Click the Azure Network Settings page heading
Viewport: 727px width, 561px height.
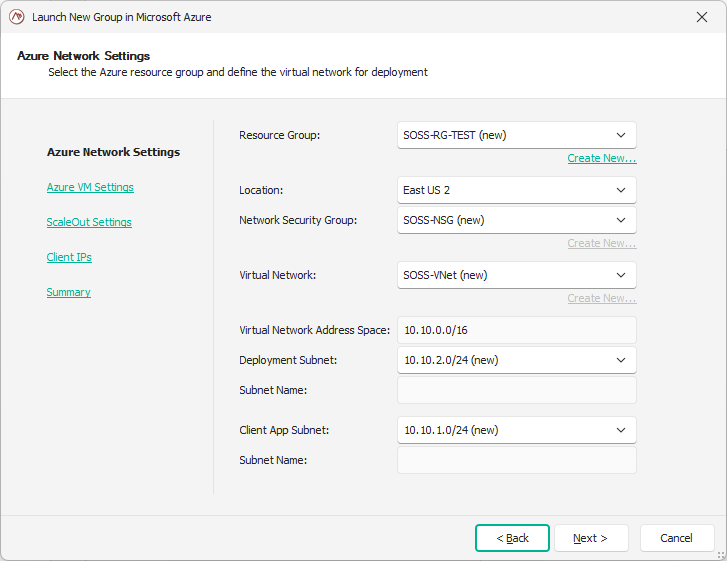(x=83, y=56)
